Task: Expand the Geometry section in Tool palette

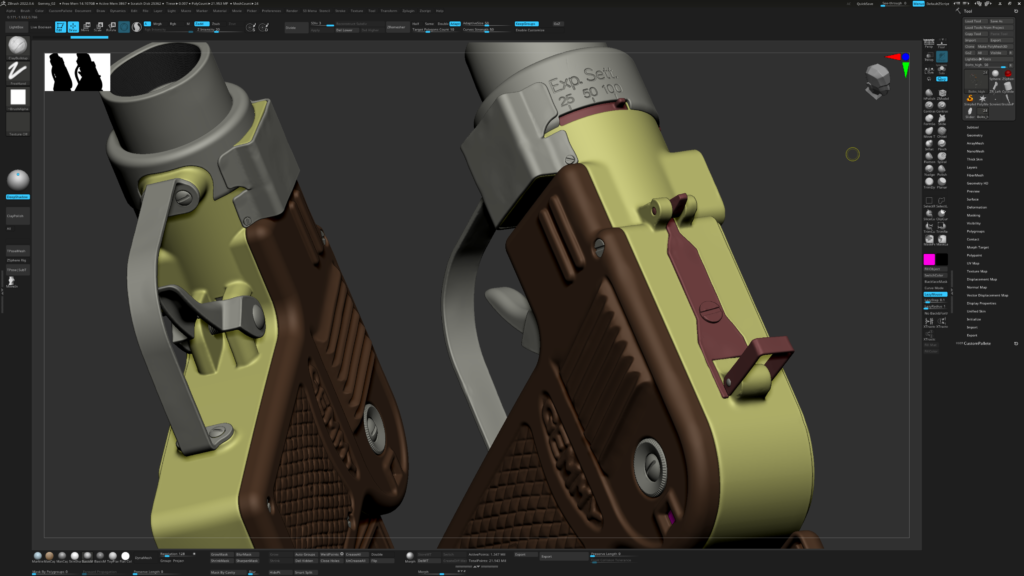Action: pyautogui.click(x=974, y=135)
